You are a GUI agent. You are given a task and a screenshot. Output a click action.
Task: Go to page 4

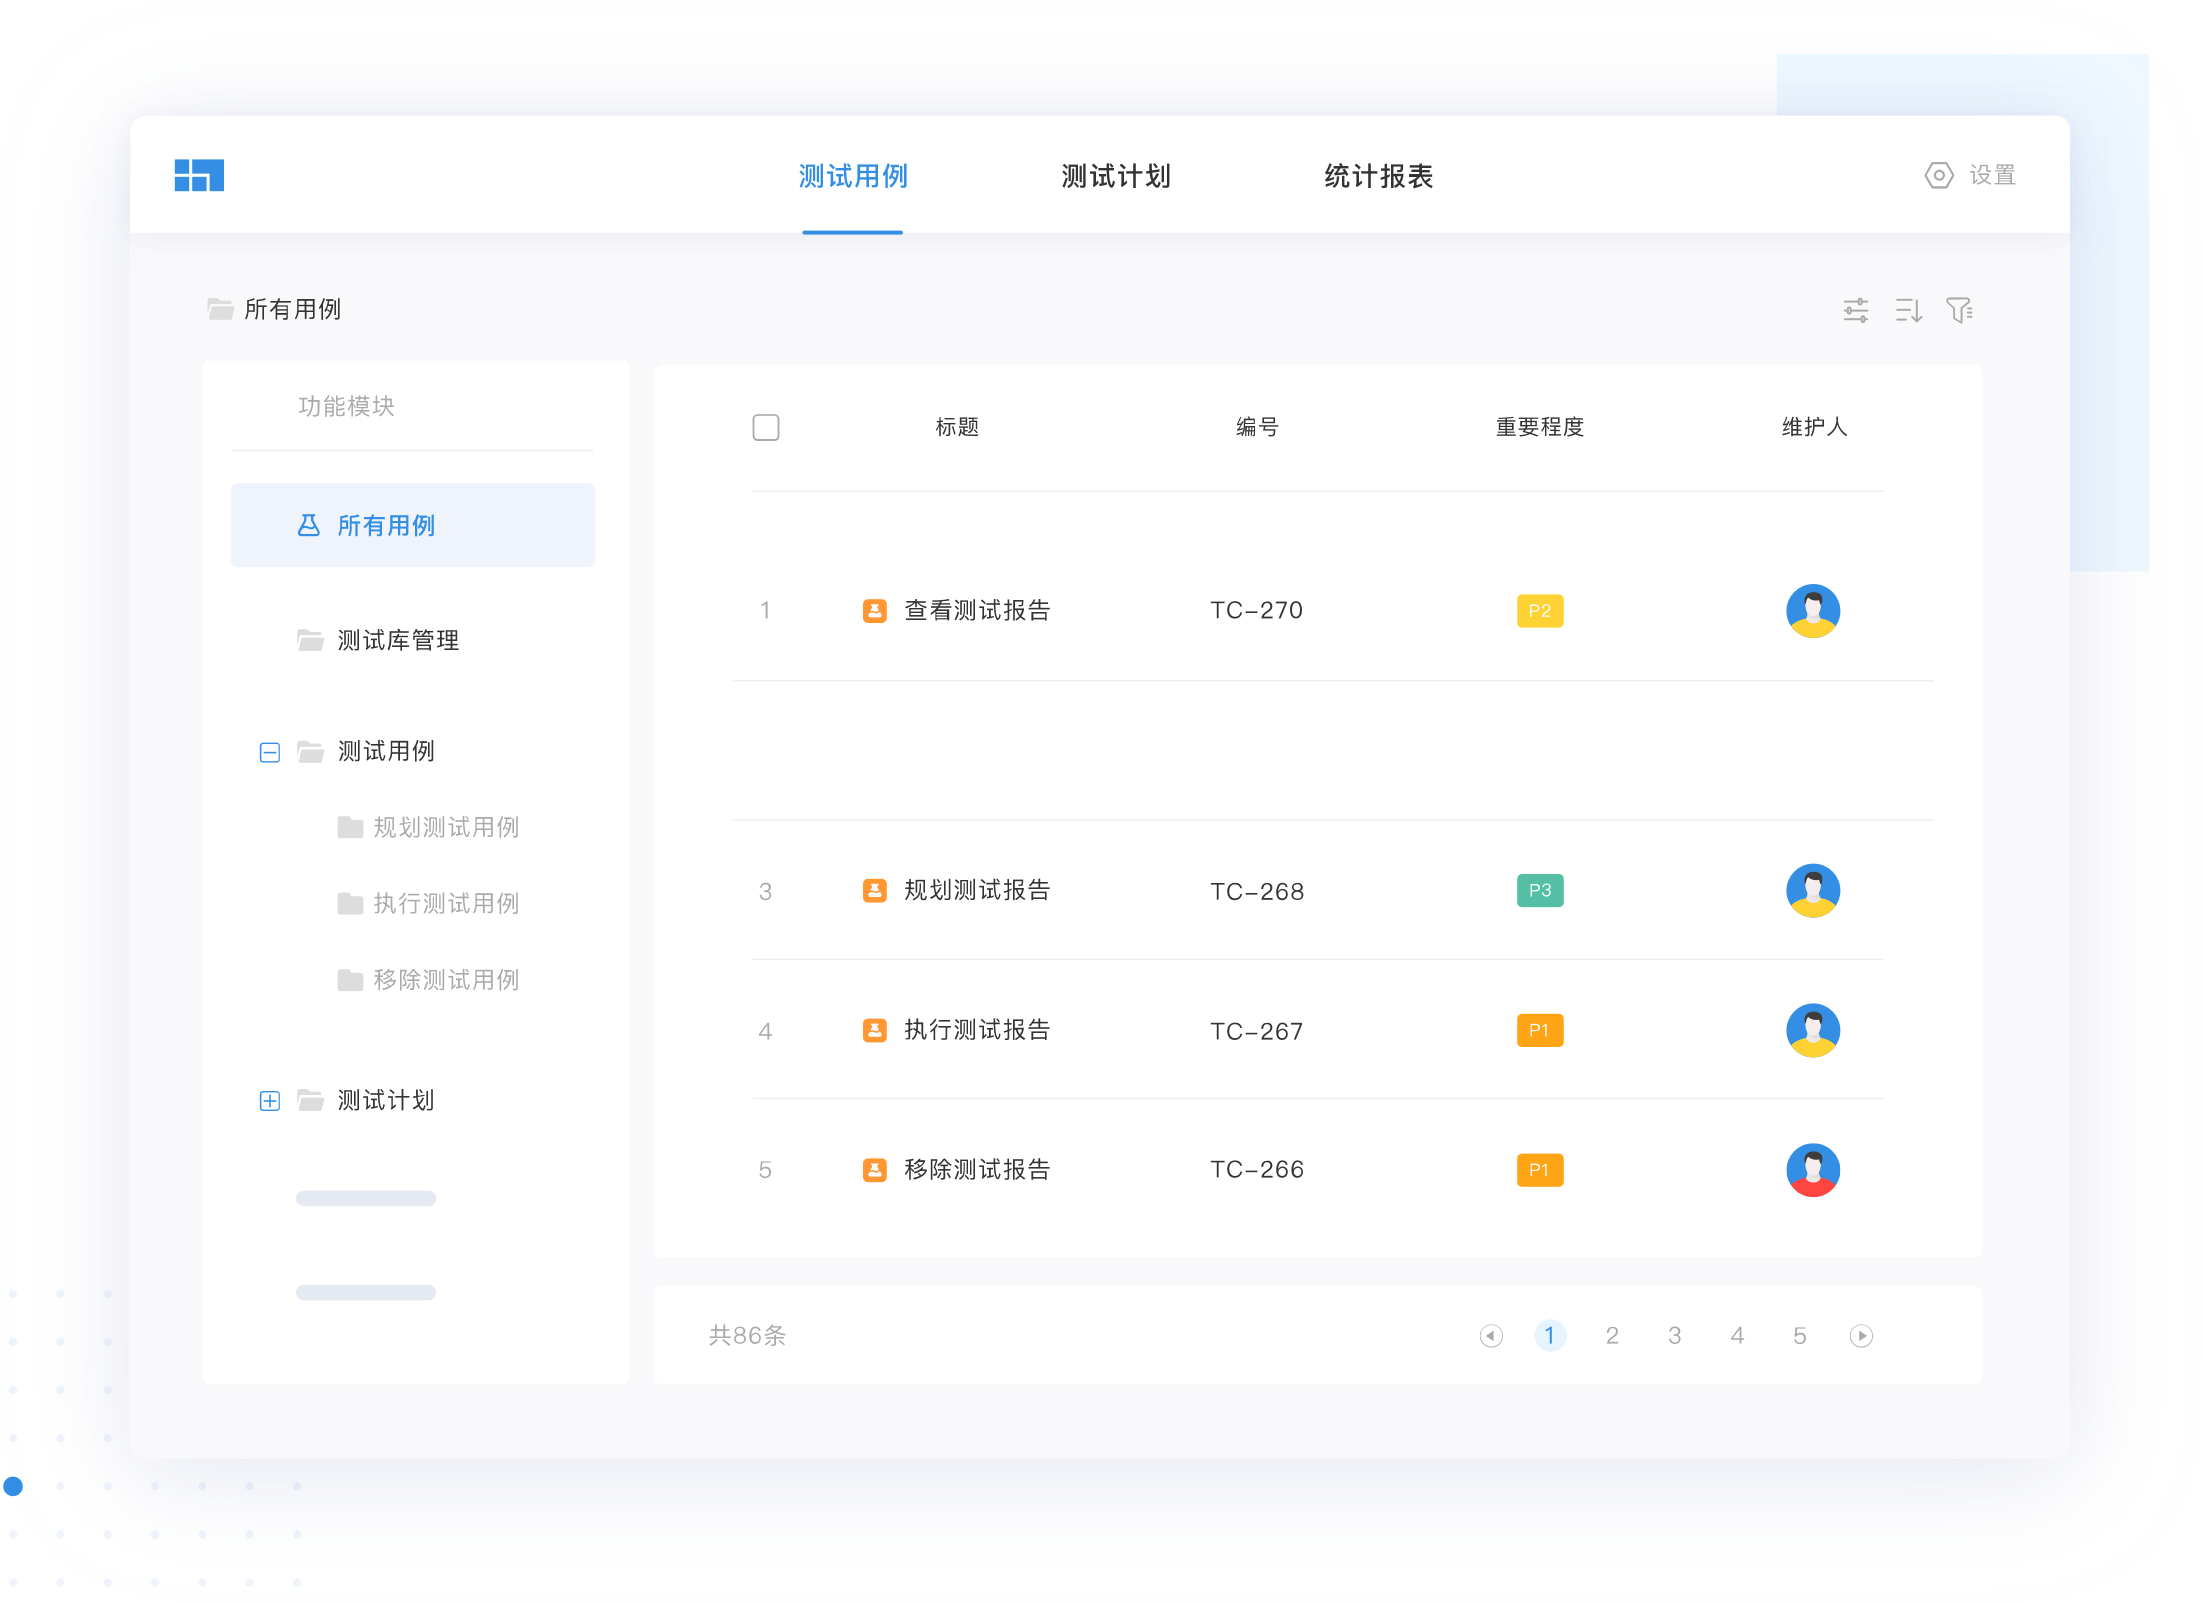[x=1738, y=1336]
